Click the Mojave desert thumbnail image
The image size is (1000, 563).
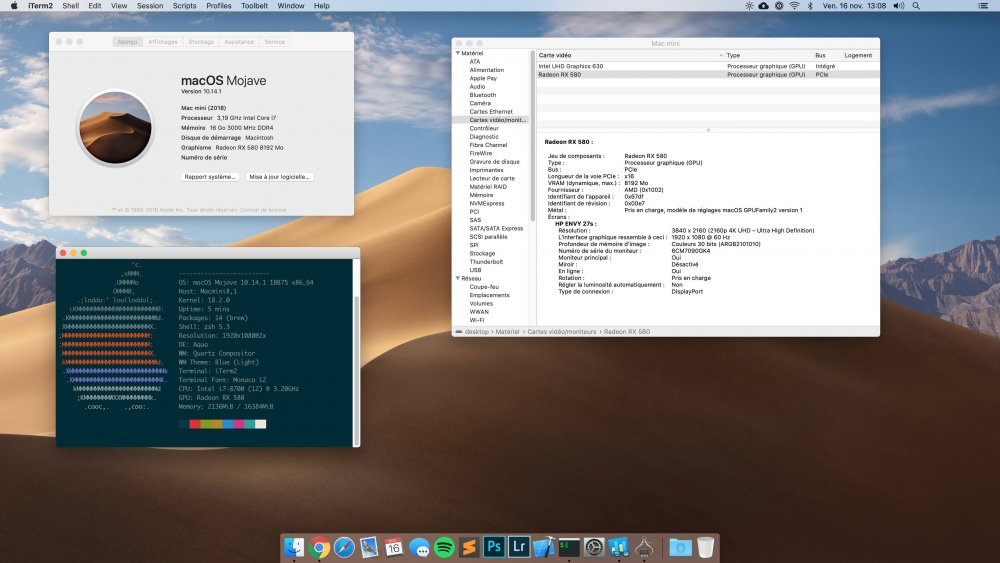pos(115,128)
